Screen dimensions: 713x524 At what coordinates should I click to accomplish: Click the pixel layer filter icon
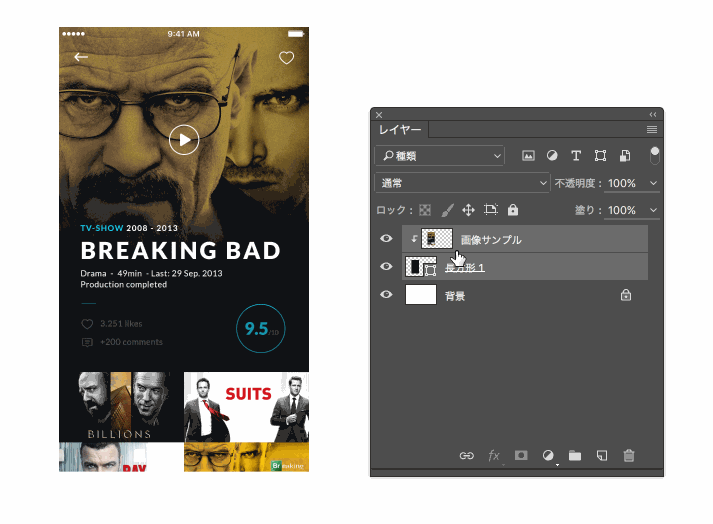pyautogui.click(x=528, y=156)
